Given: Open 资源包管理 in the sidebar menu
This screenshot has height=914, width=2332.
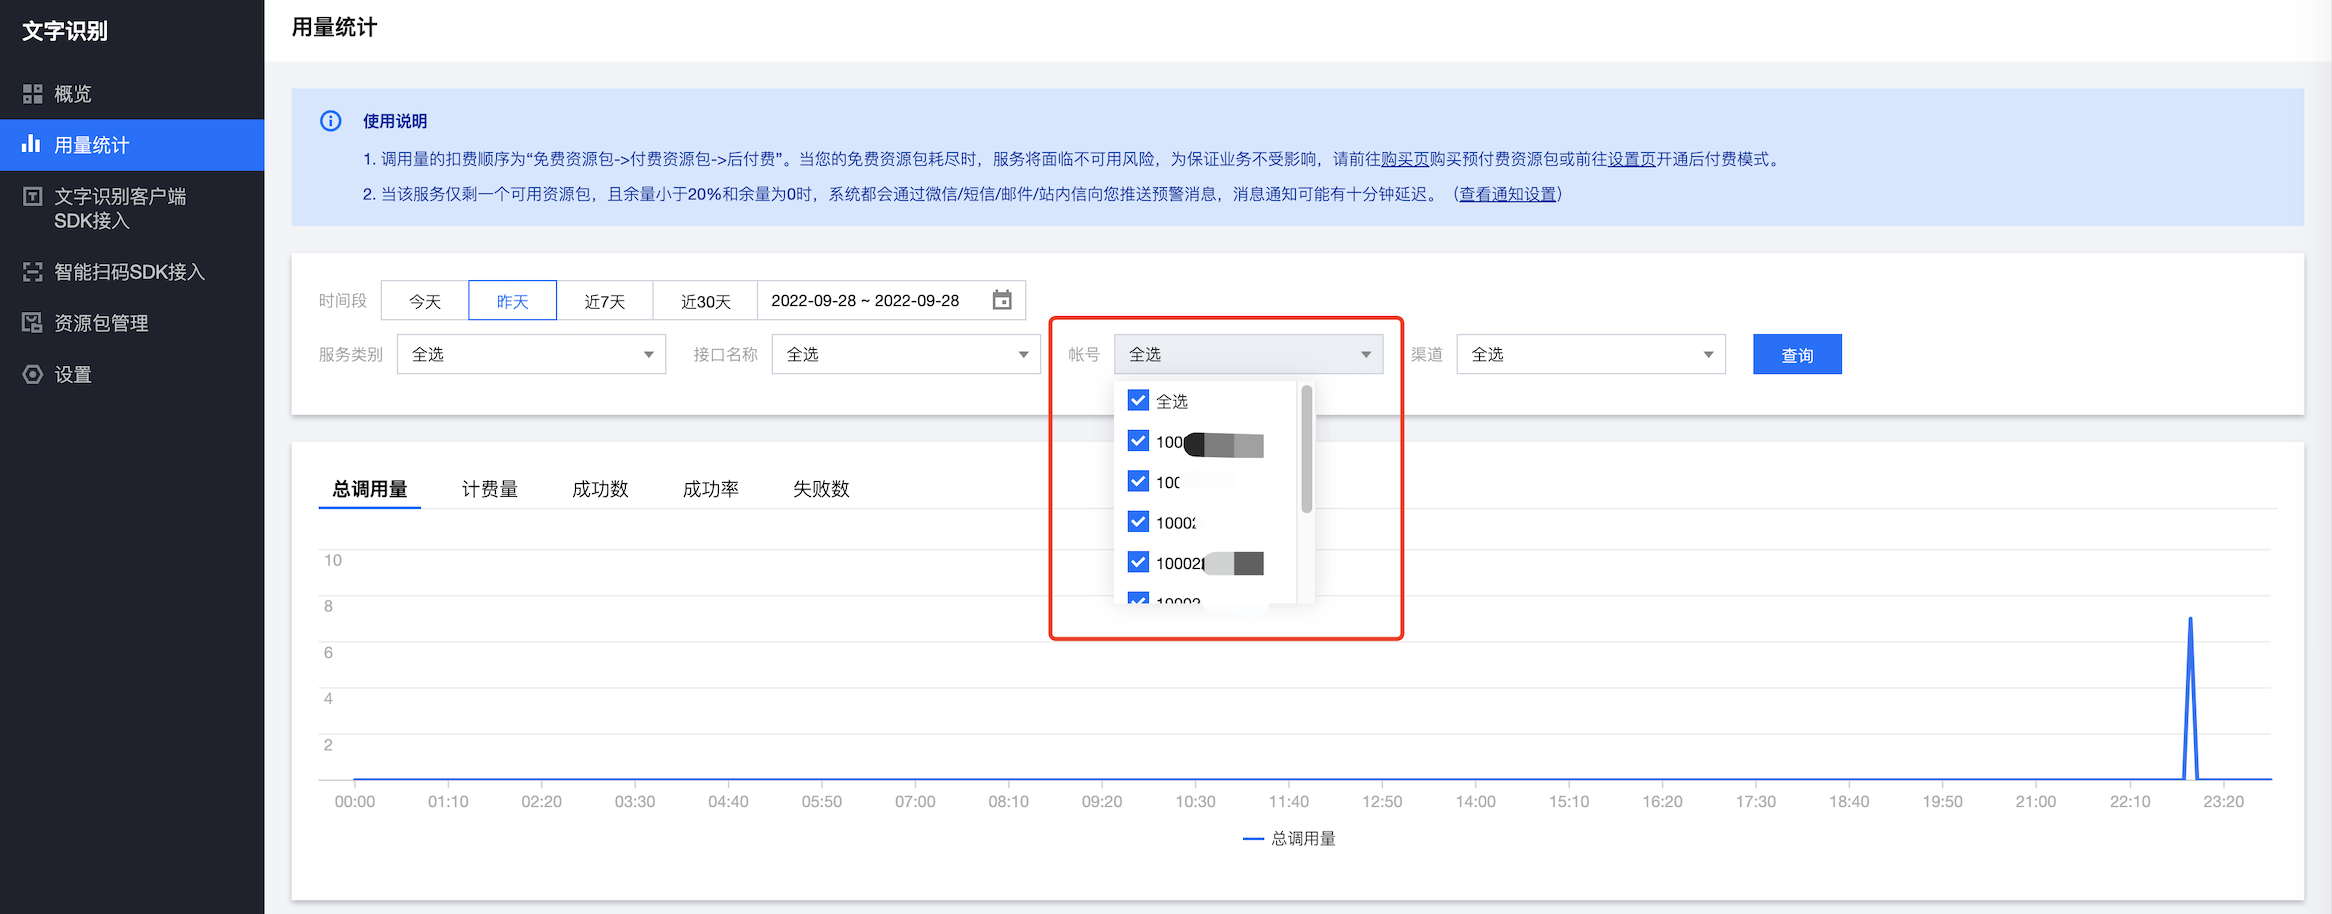Looking at the screenshot, I should pos(132,322).
